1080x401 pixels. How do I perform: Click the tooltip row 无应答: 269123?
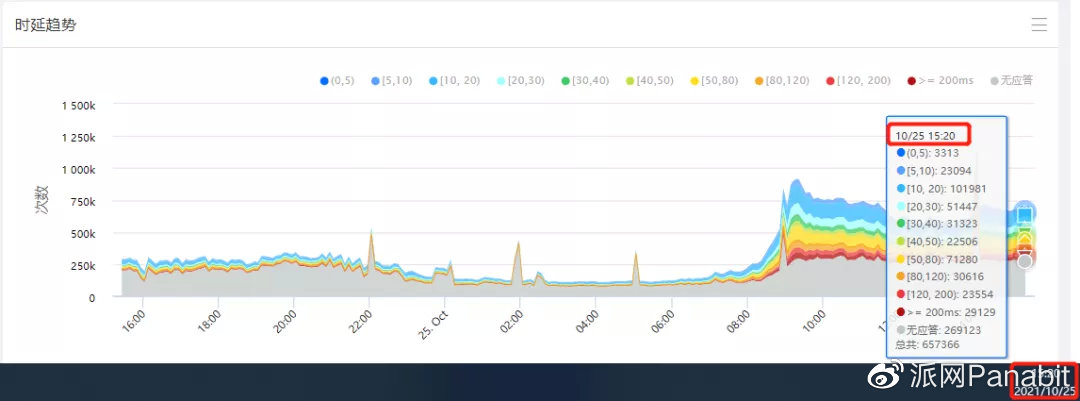(x=939, y=330)
